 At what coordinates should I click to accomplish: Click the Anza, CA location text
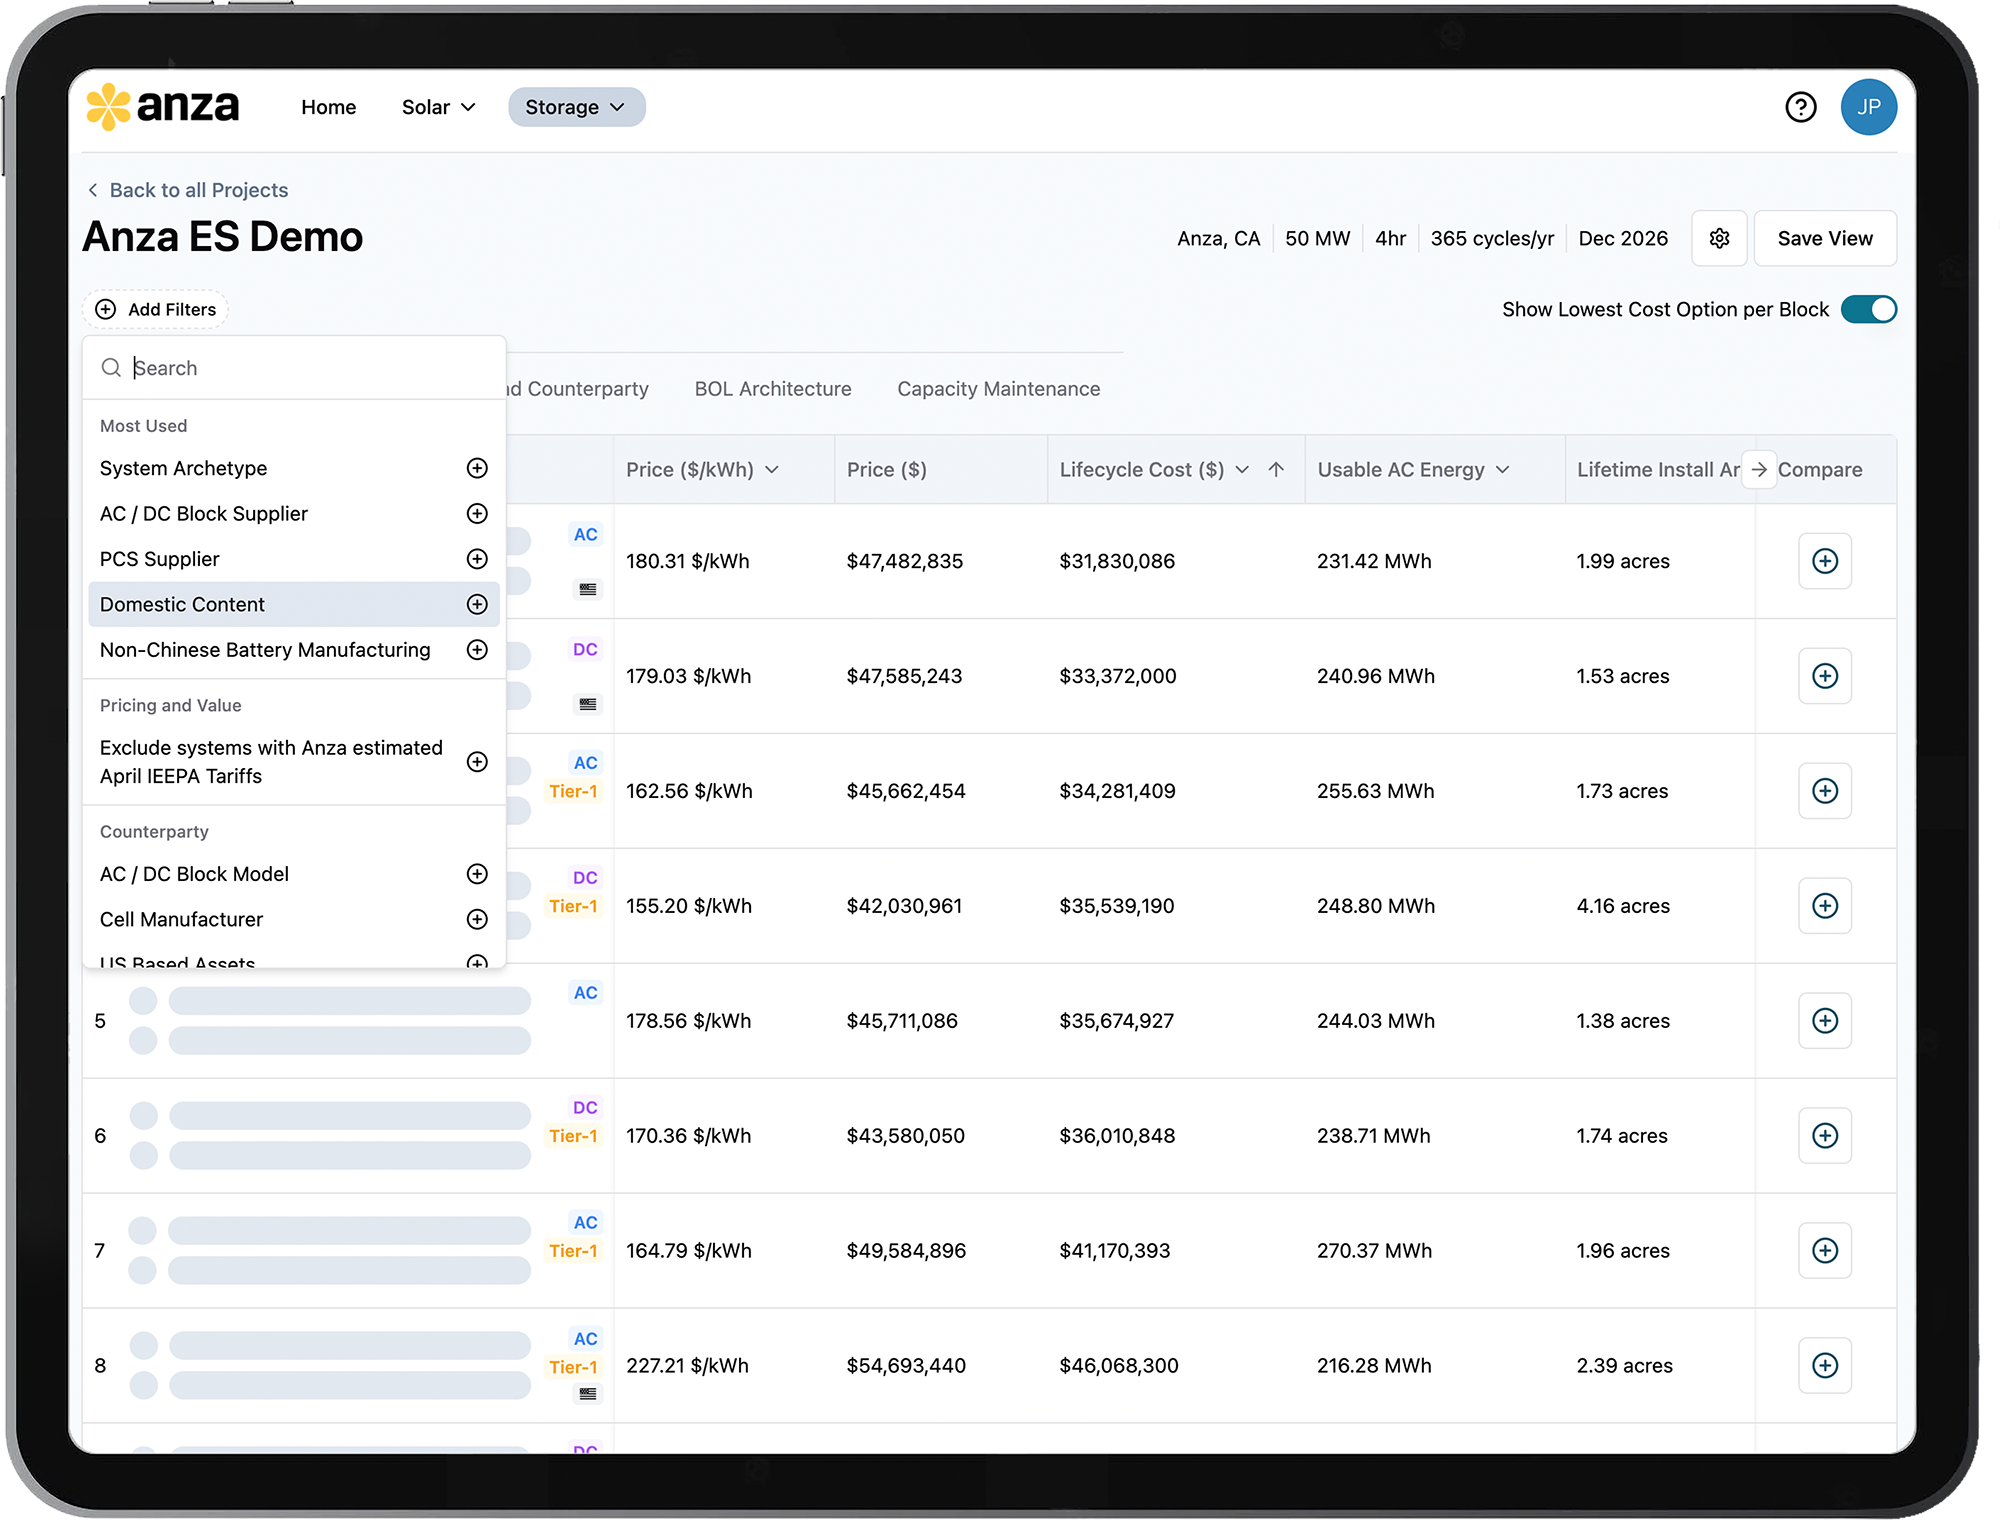click(x=1218, y=238)
